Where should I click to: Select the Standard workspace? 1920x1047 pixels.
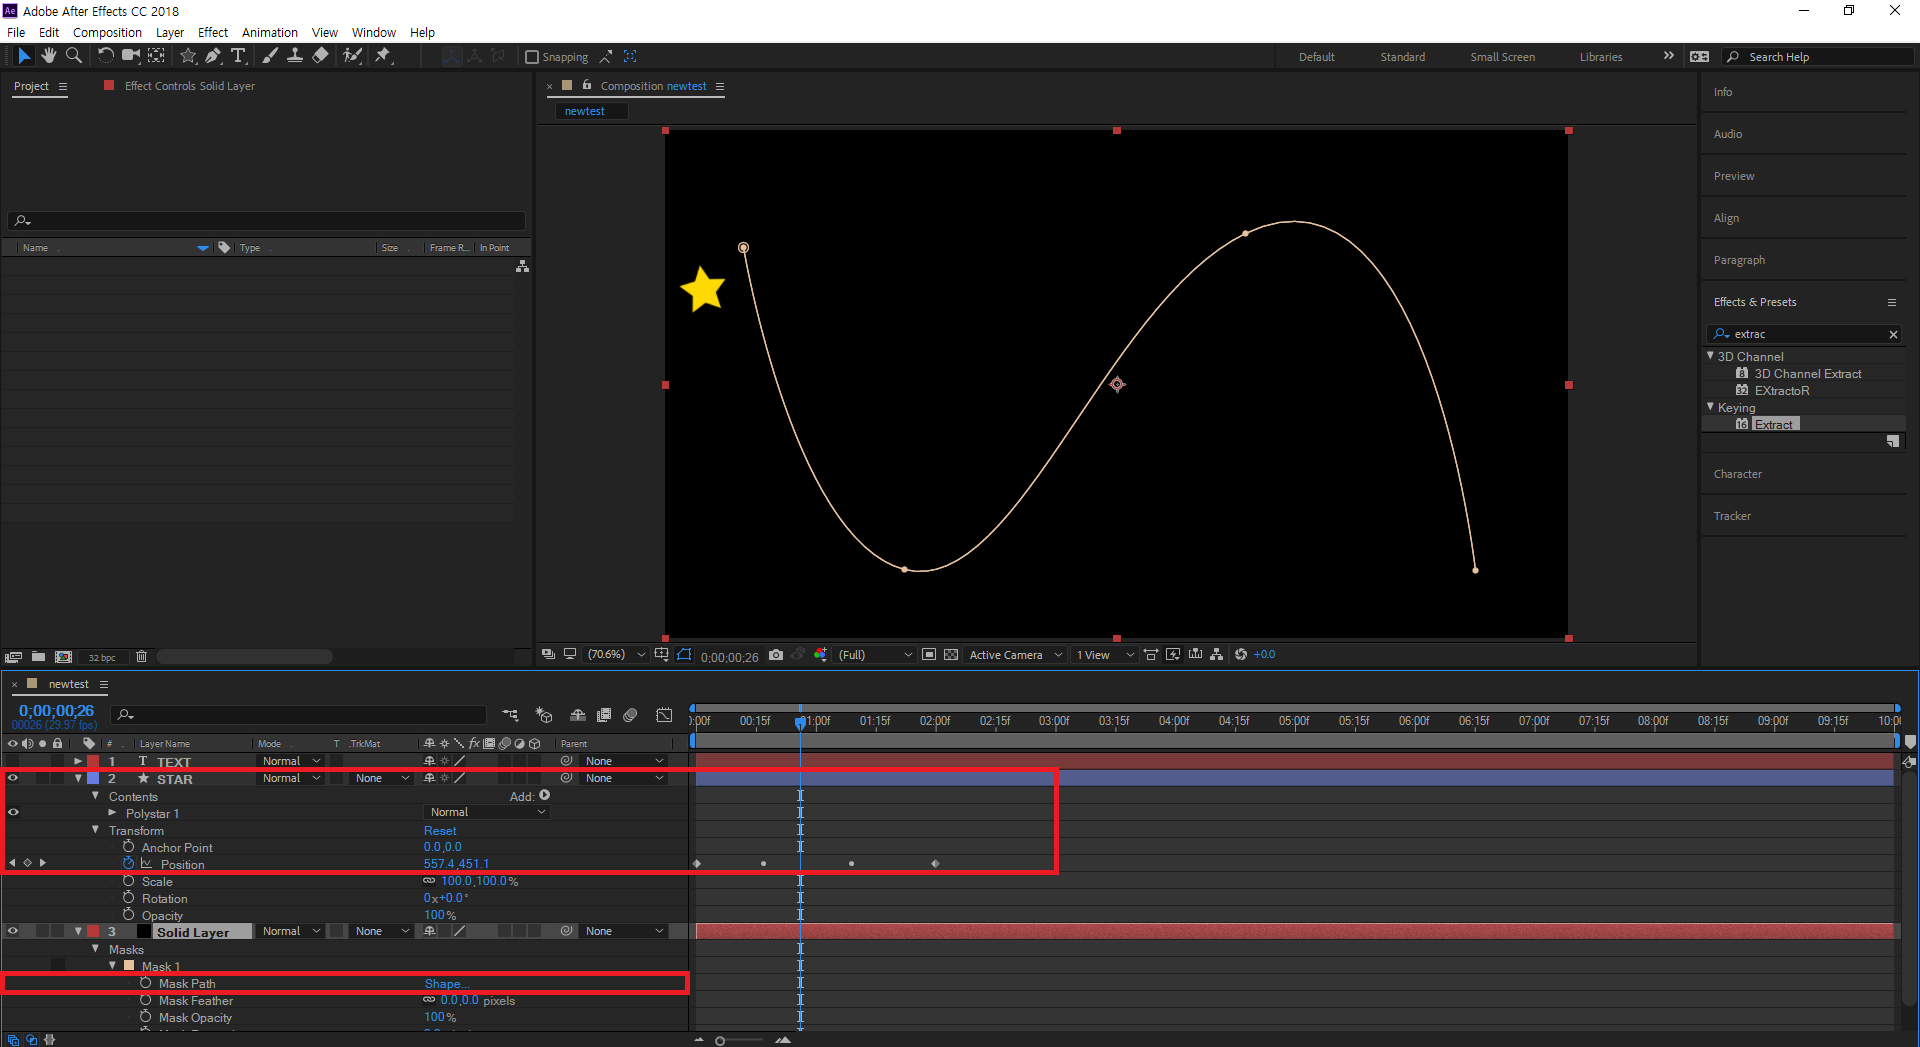[1402, 57]
